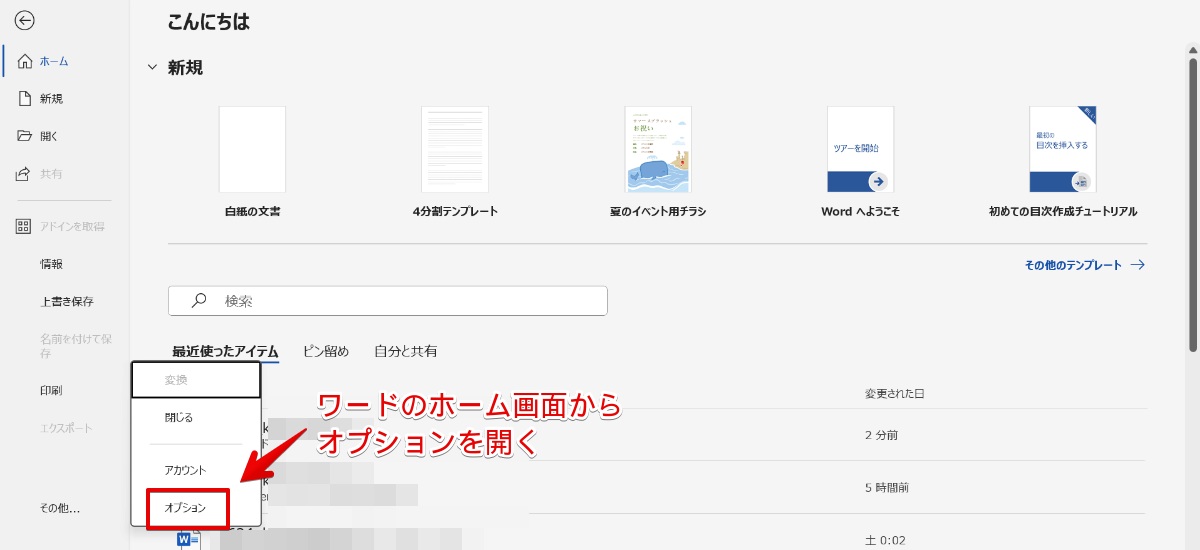Click the vertical scrollbar on the right
1200x550 pixels.
tap(1192, 200)
